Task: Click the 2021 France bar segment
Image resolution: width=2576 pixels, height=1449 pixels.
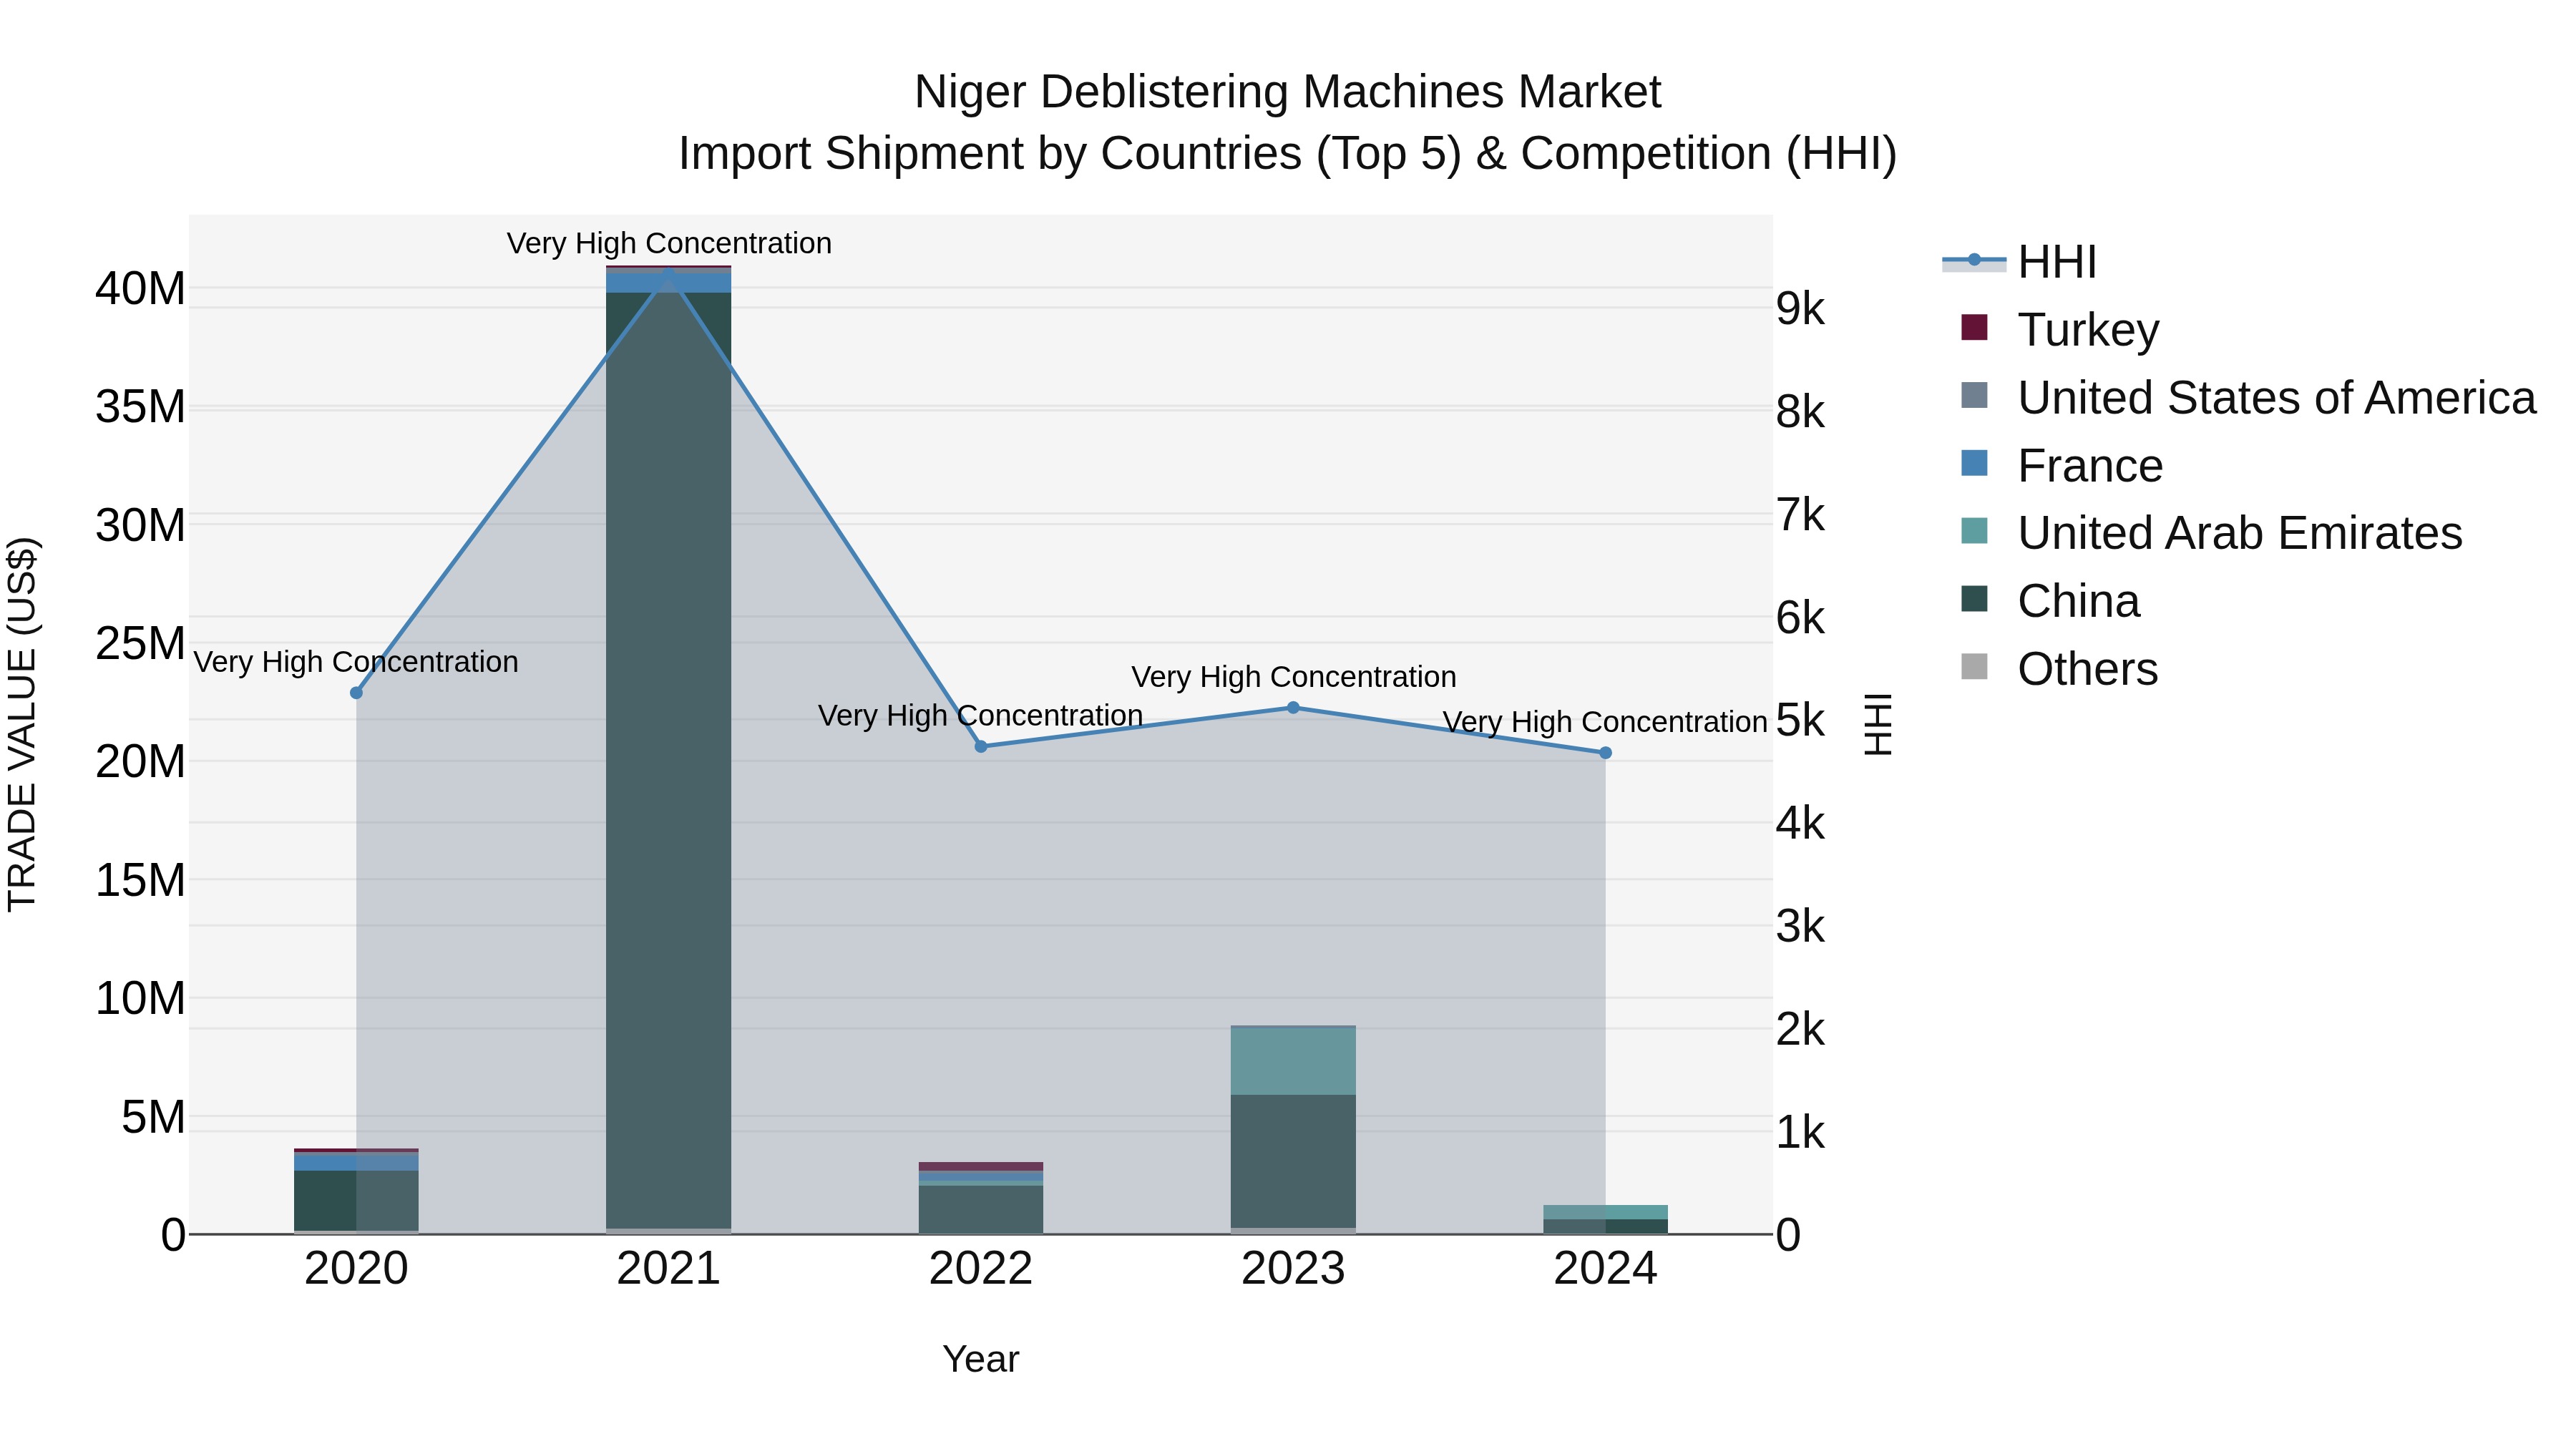Action: [669, 282]
